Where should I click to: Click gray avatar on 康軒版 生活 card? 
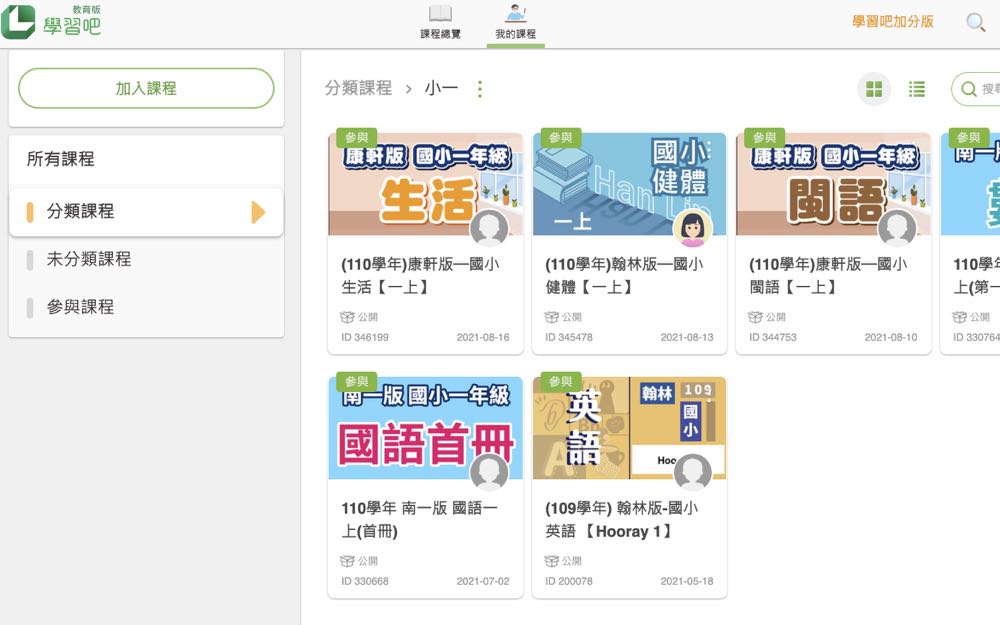click(489, 228)
